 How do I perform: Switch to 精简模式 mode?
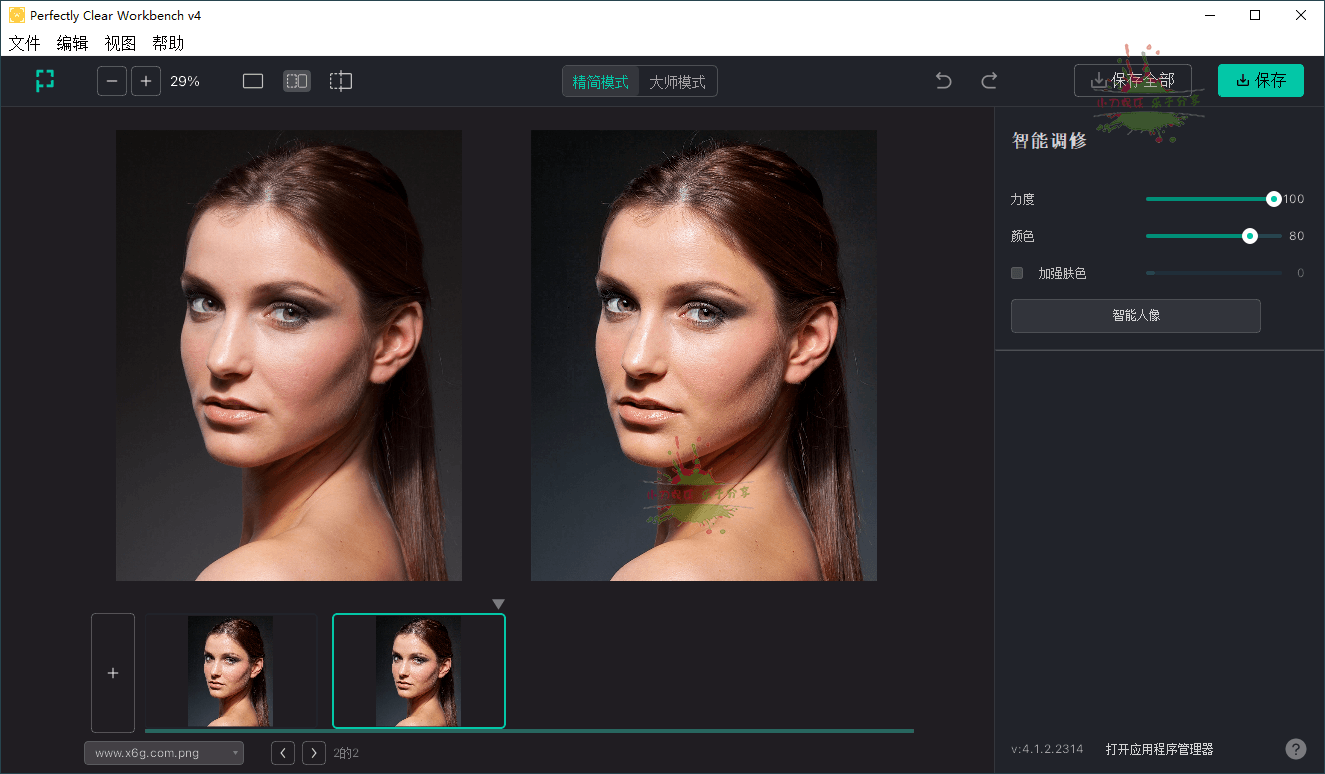601,82
